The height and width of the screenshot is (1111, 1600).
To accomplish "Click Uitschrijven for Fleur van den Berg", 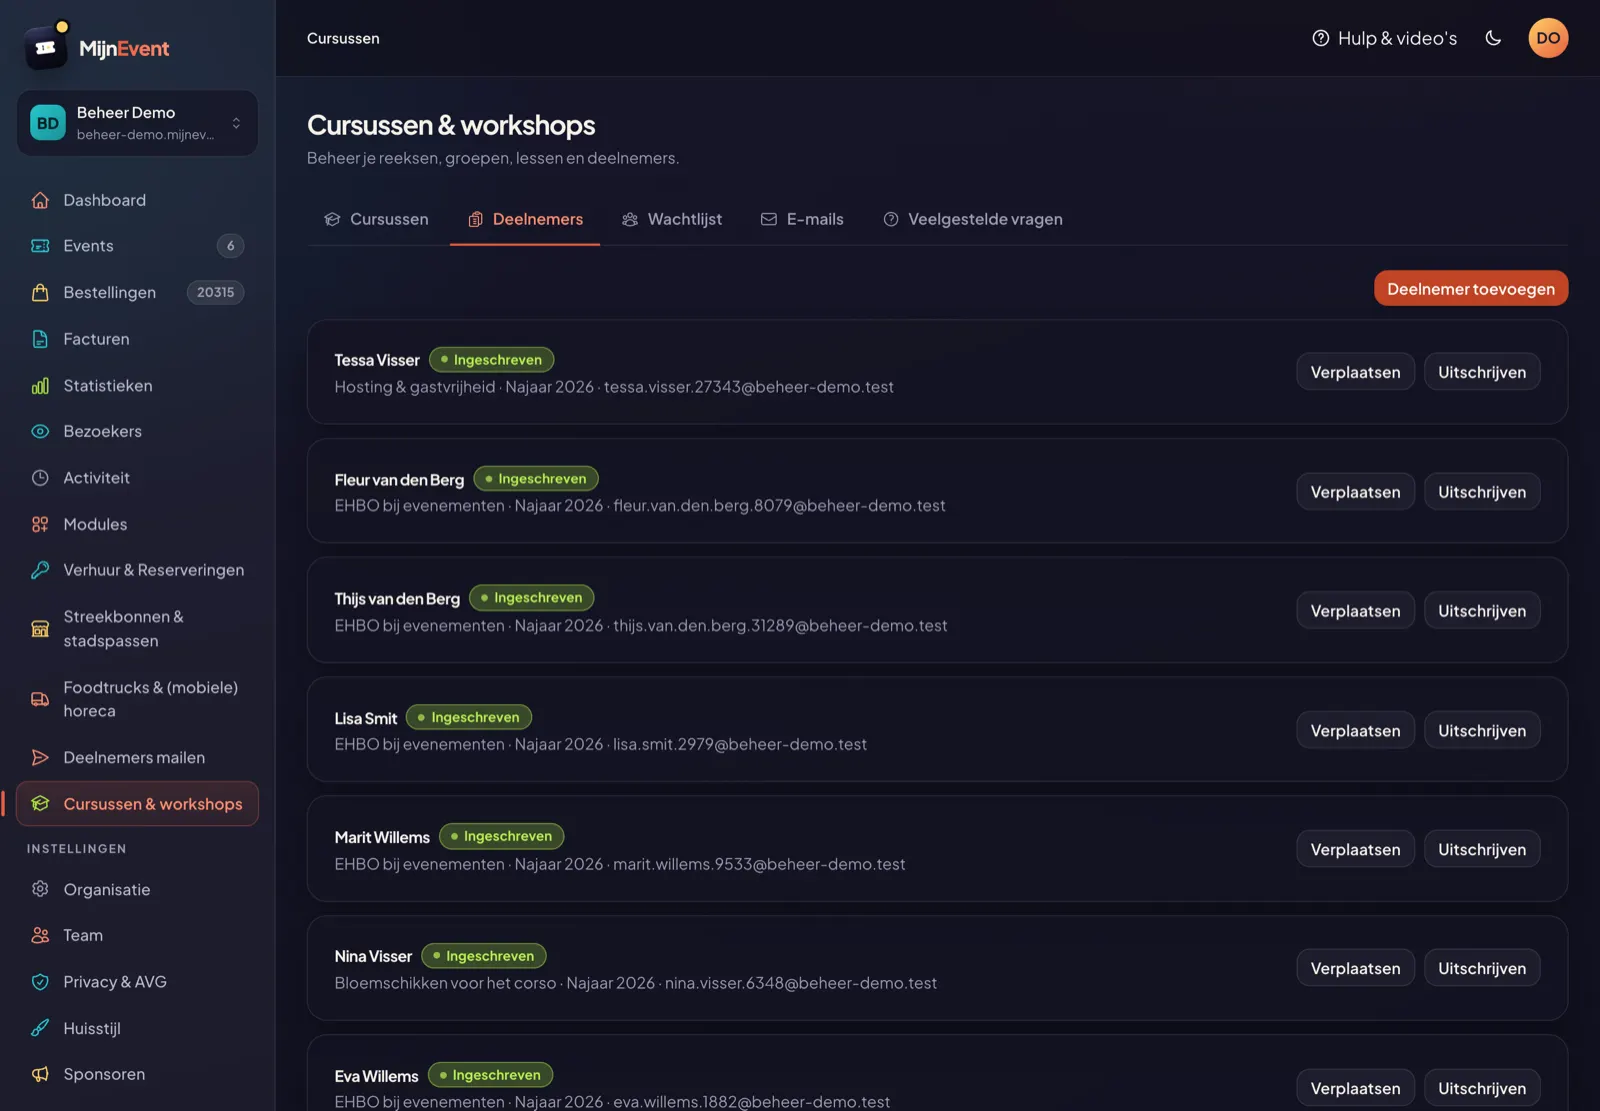I will (x=1482, y=492).
